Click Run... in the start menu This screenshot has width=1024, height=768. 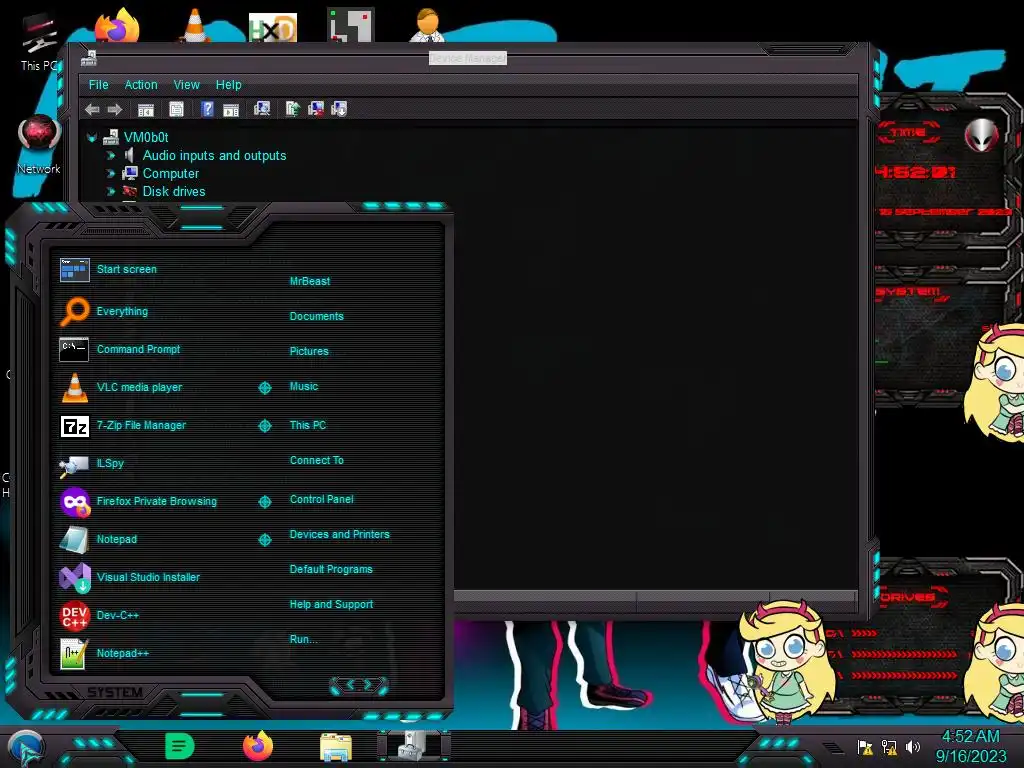point(303,639)
